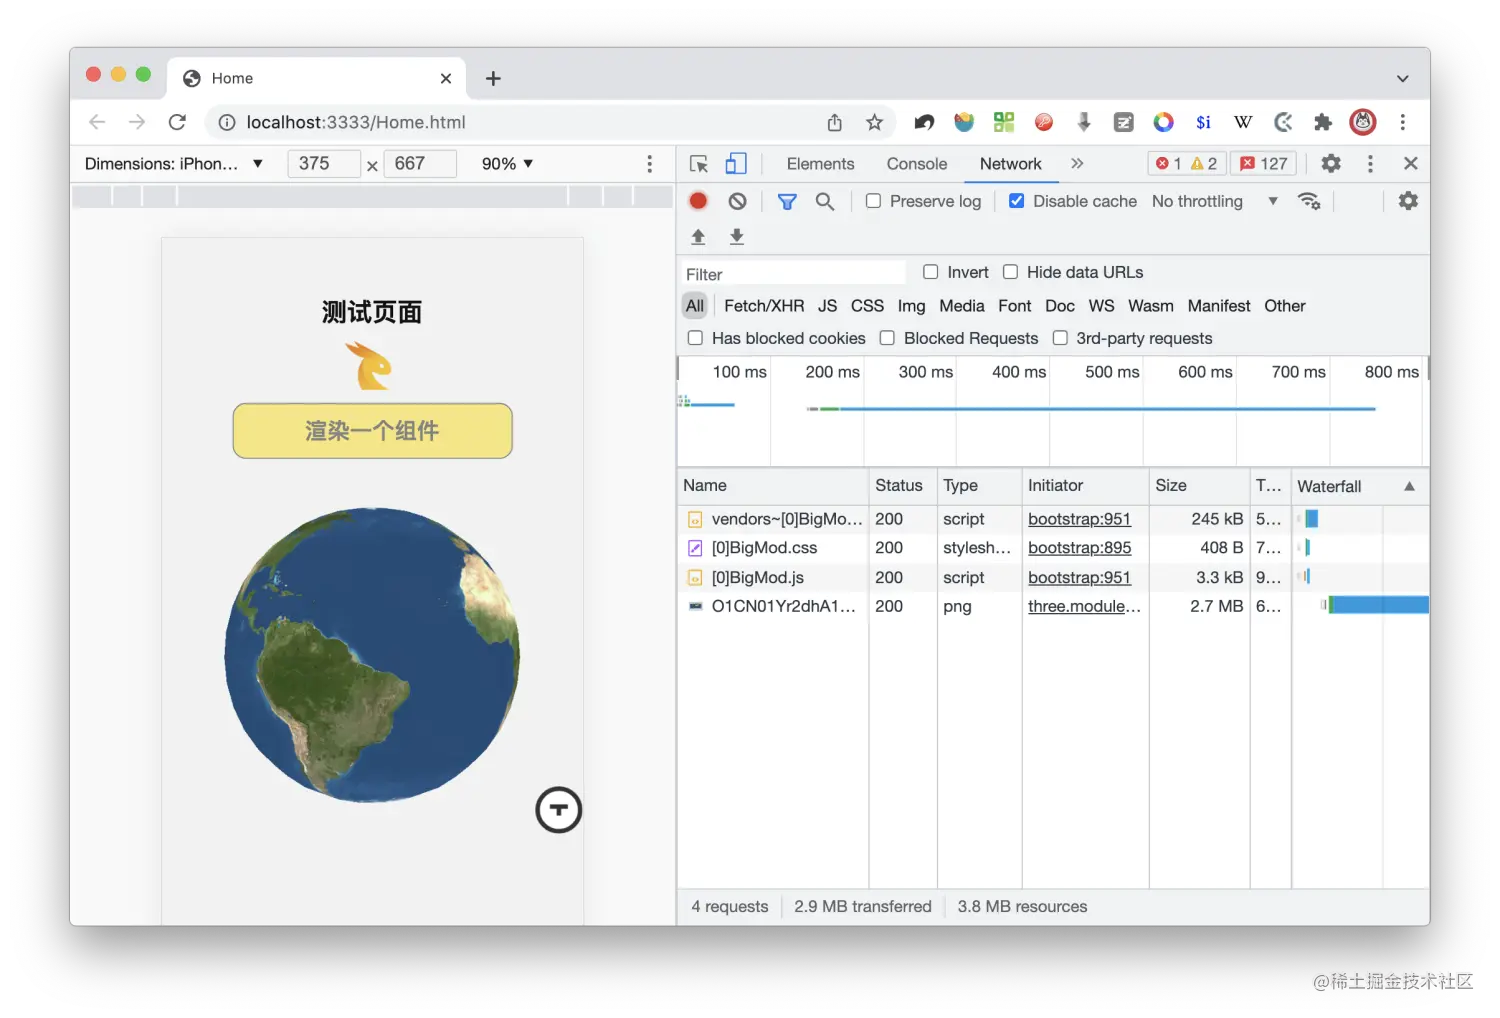Open three.module initiator link
Viewport: 1500px width, 1018px height.
[x=1084, y=606]
